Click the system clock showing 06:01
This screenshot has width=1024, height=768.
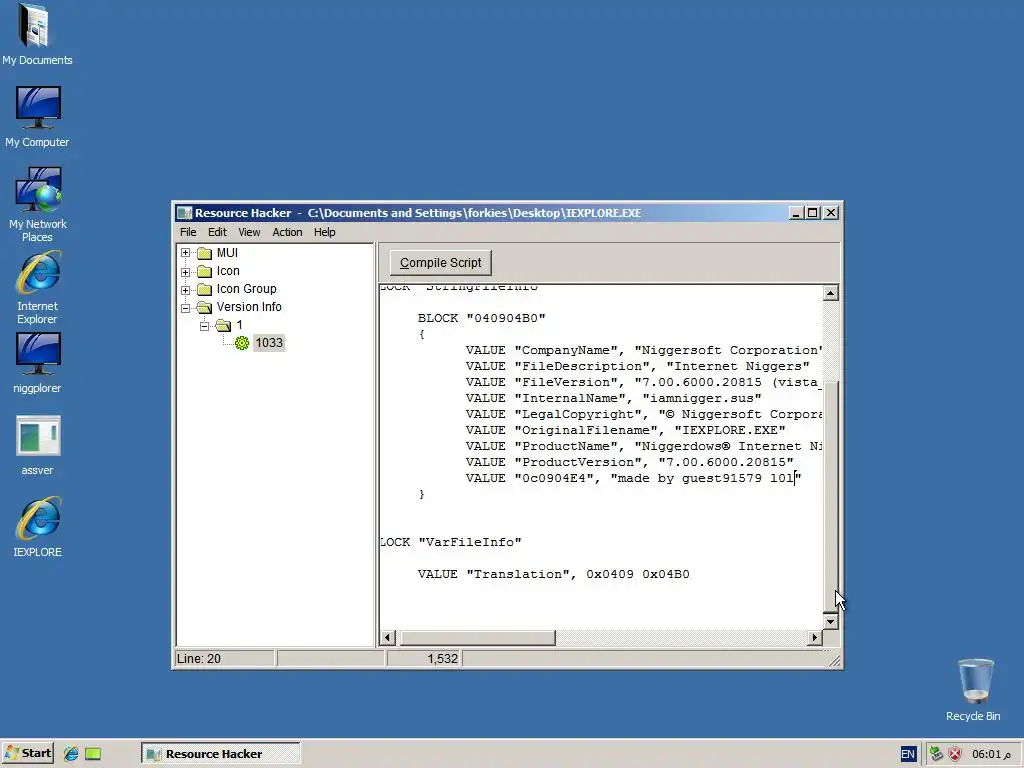click(991, 754)
